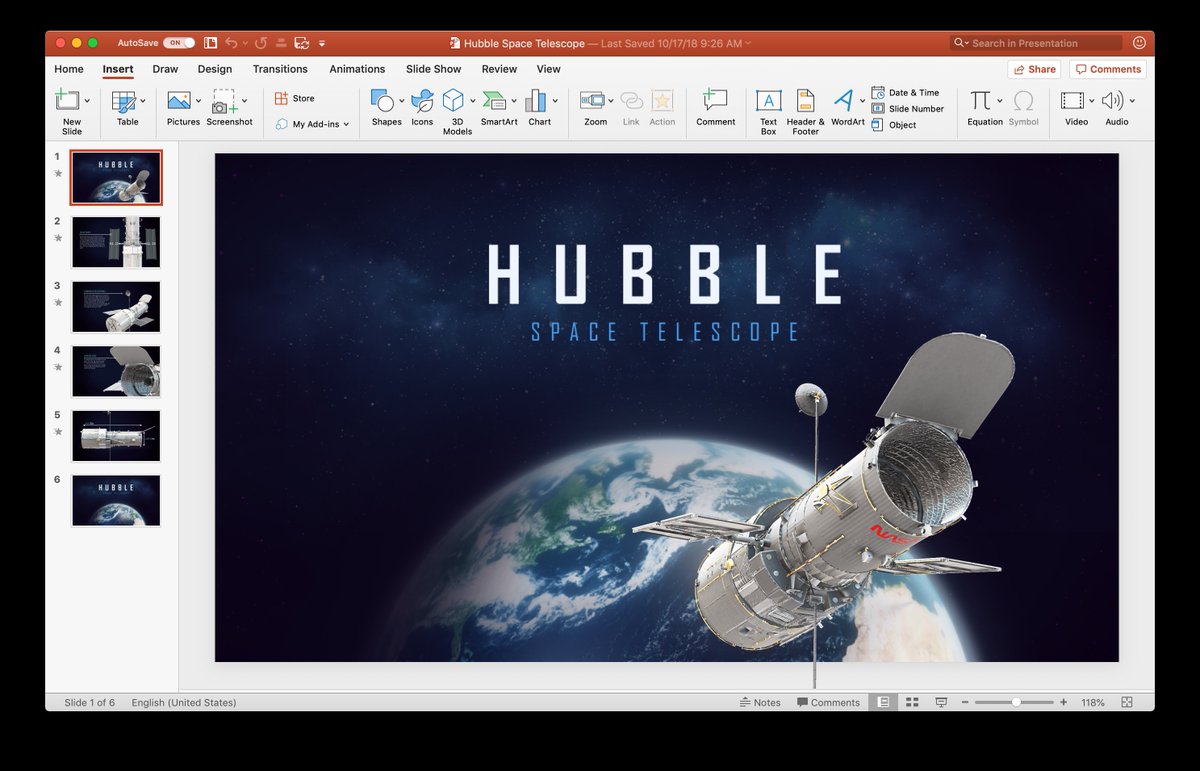The height and width of the screenshot is (771, 1200).
Task: Click the zoom out minus button
Action: tap(965, 703)
